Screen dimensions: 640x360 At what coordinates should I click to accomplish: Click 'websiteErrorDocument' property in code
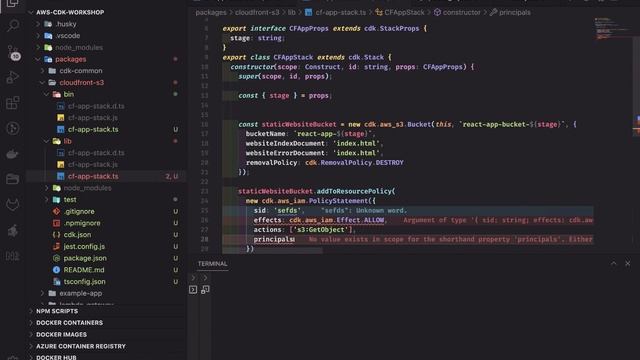coord(285,153)
